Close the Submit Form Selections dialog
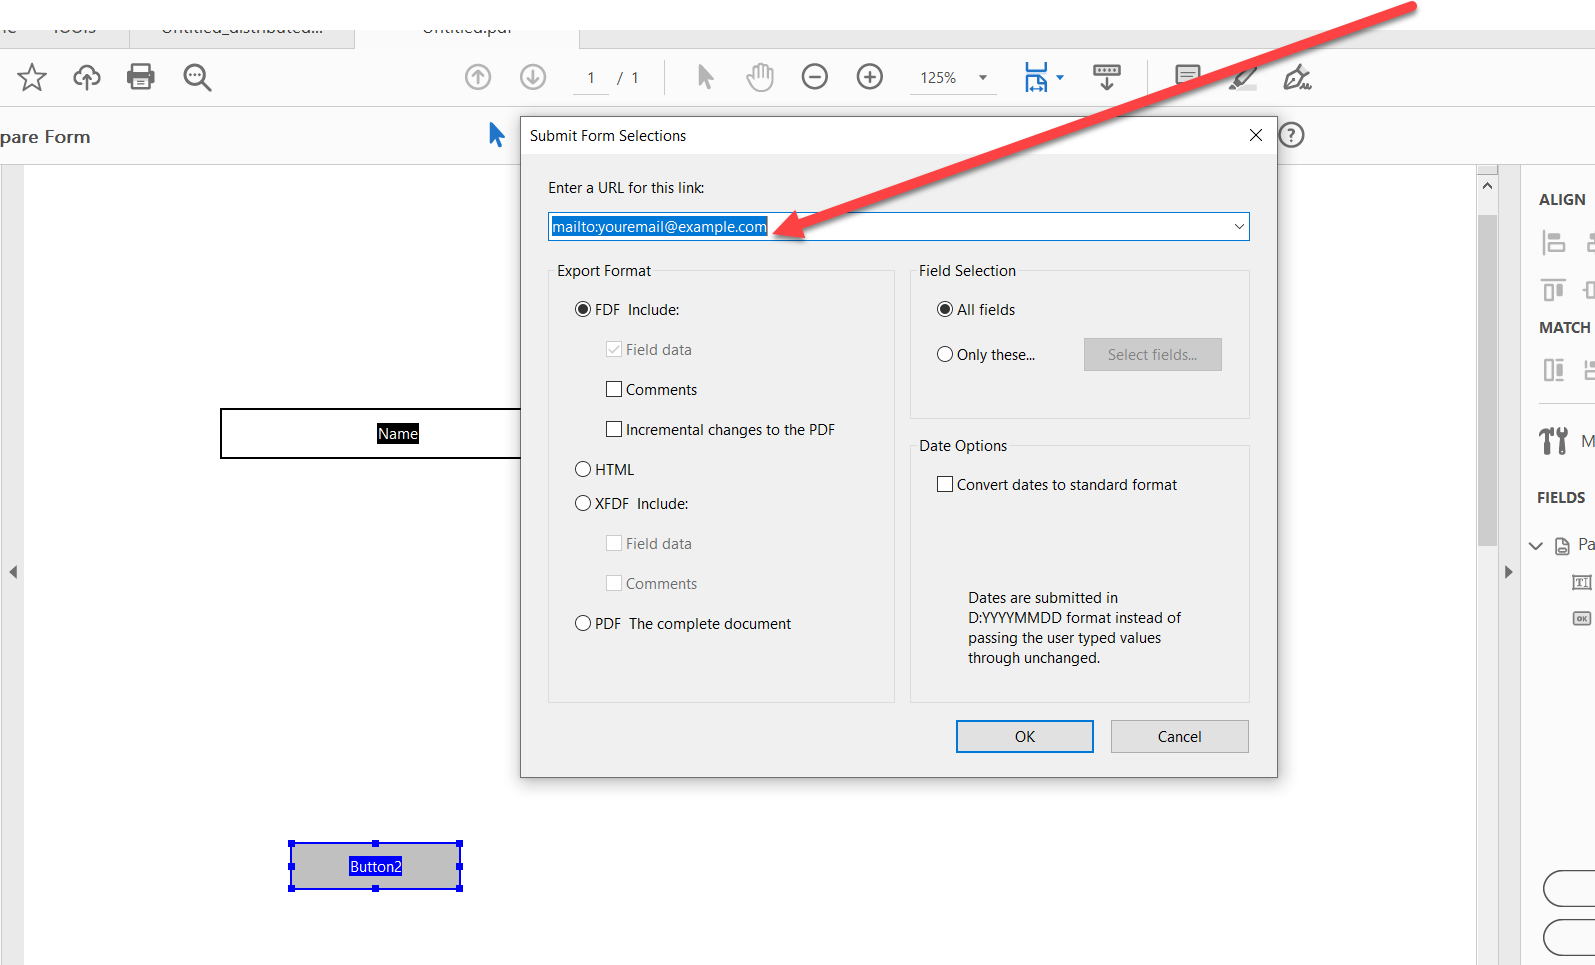 pyautogui.click(x=1256, y=135)
